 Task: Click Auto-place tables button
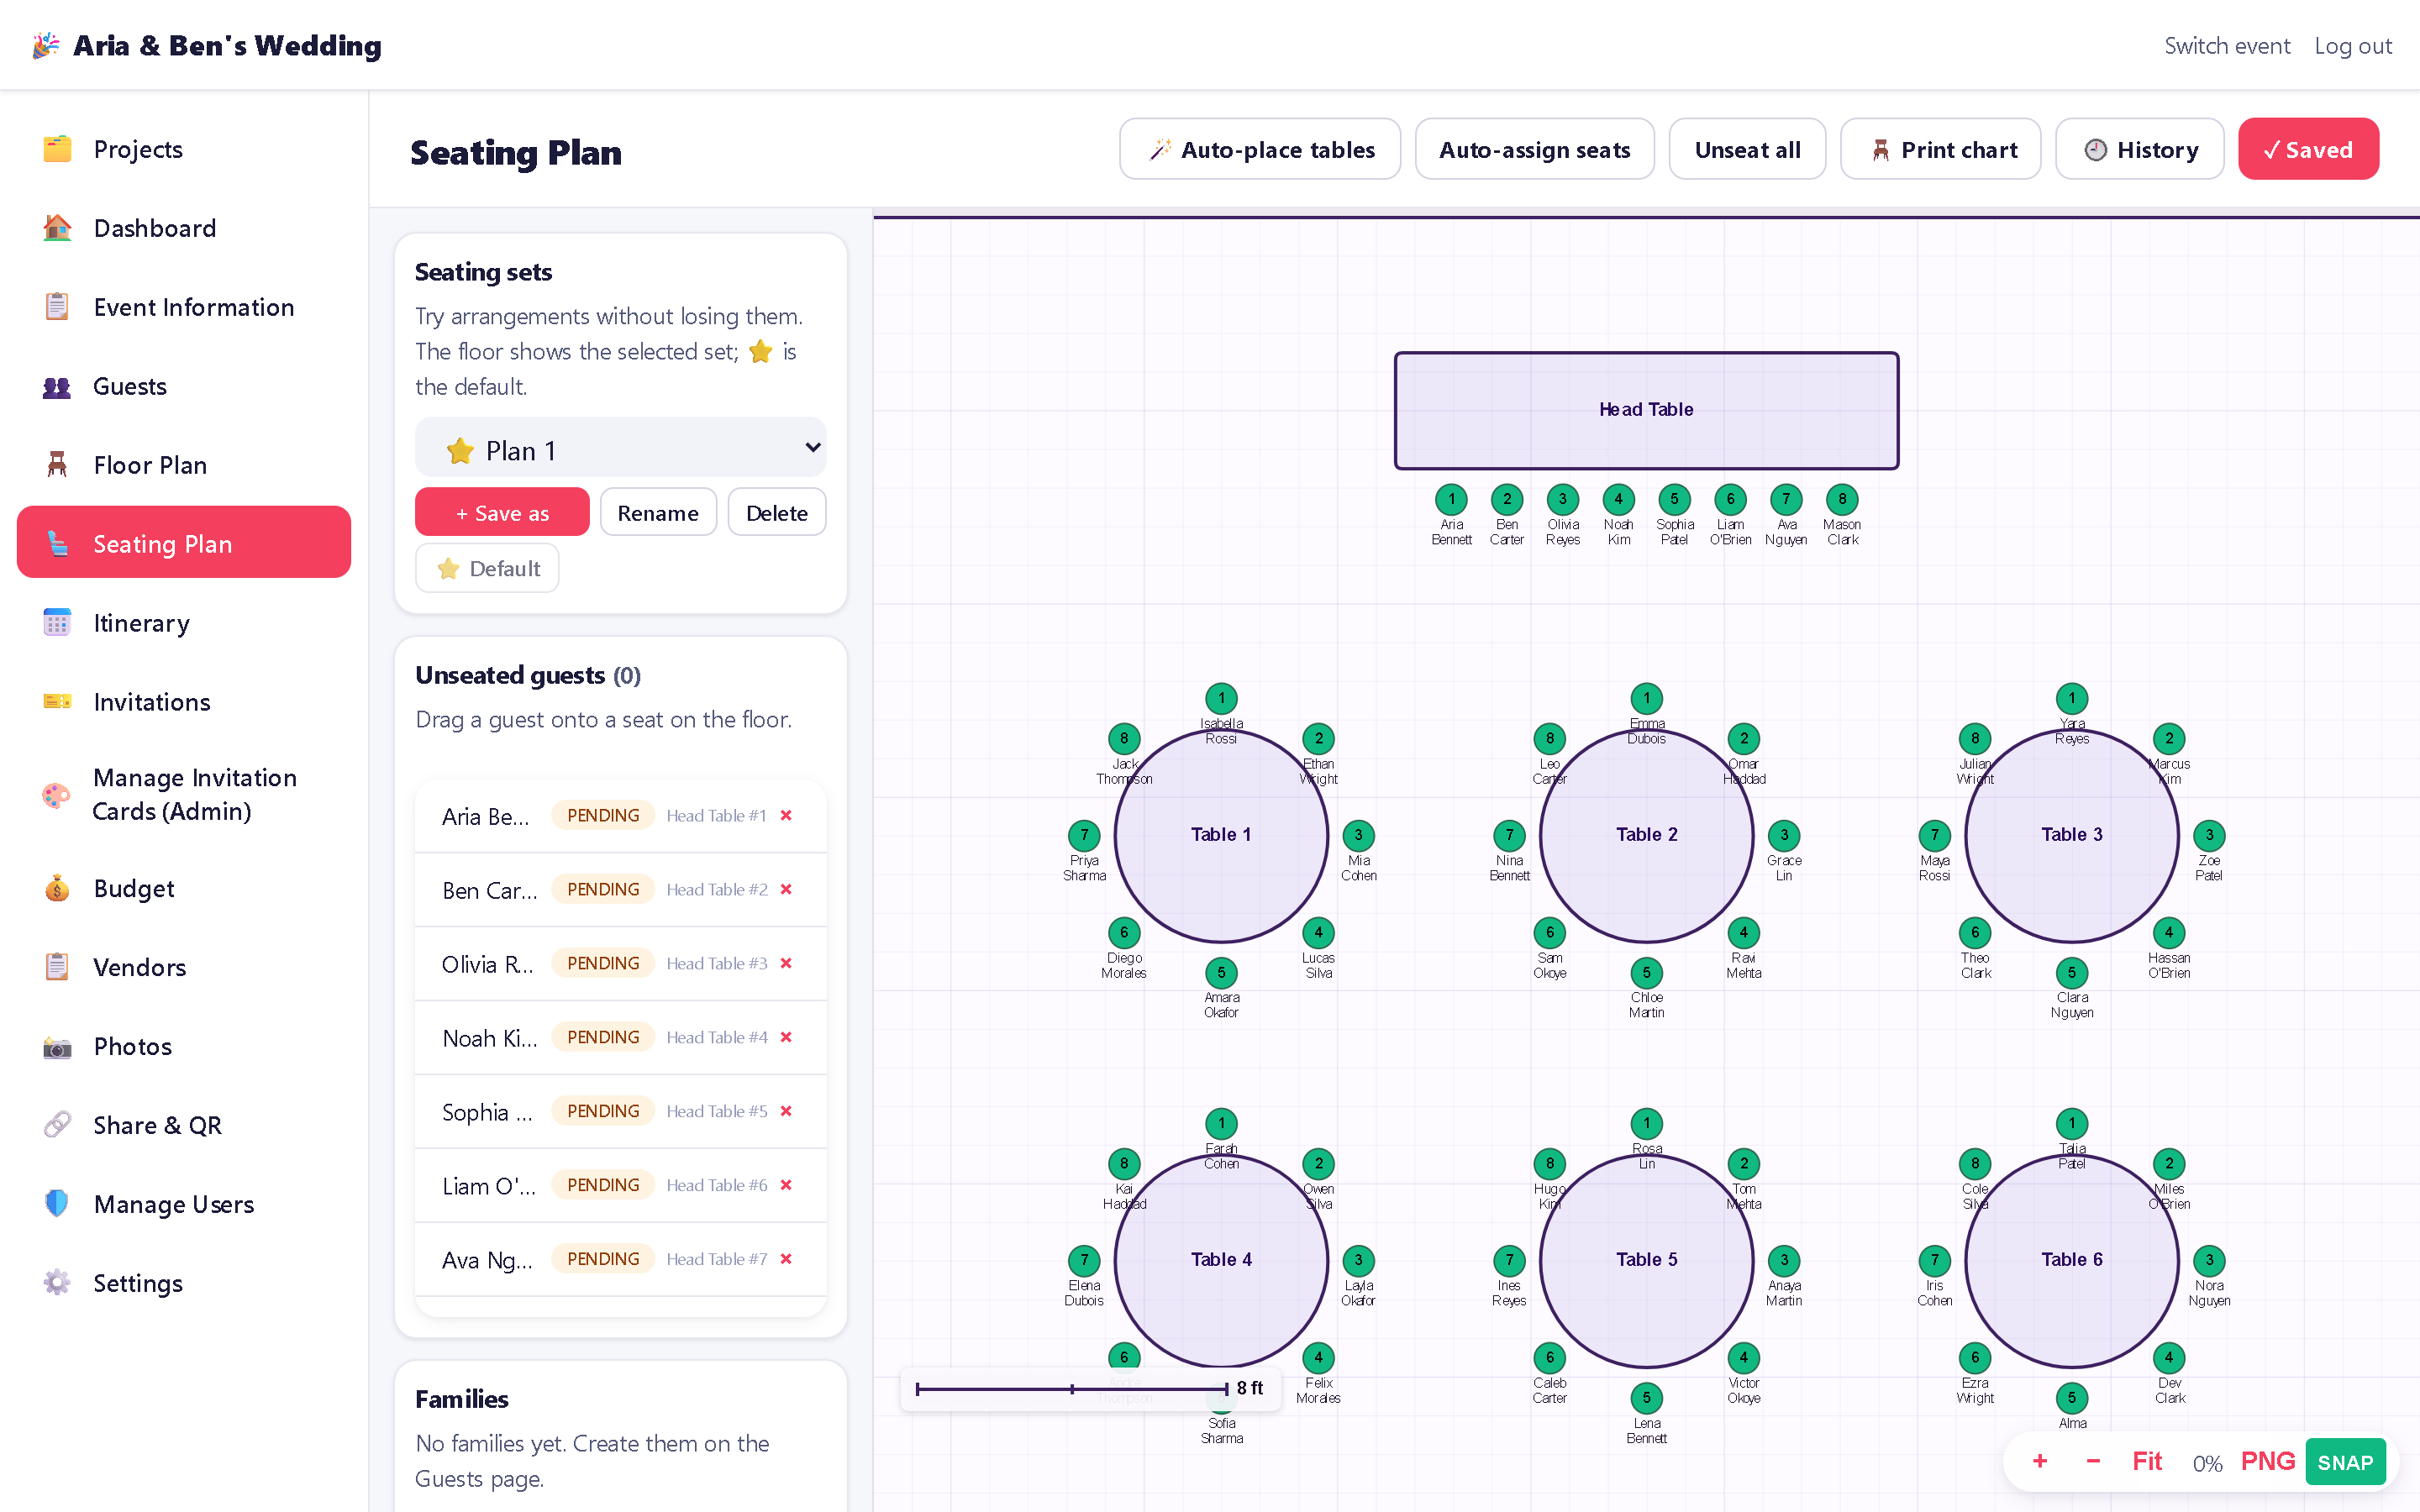tap(1260, 149)
